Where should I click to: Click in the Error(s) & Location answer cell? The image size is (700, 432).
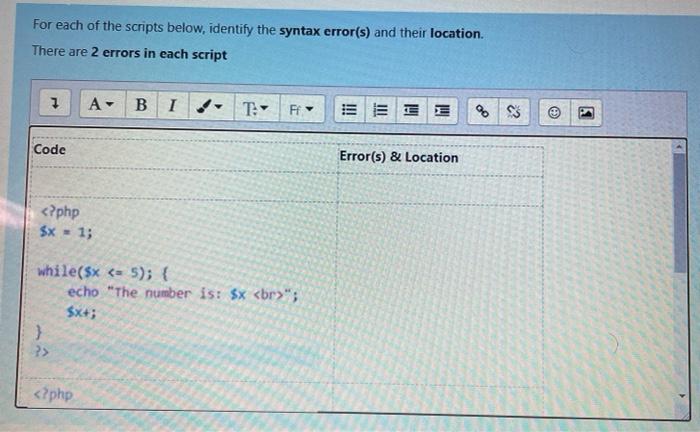tap(438, 295)
